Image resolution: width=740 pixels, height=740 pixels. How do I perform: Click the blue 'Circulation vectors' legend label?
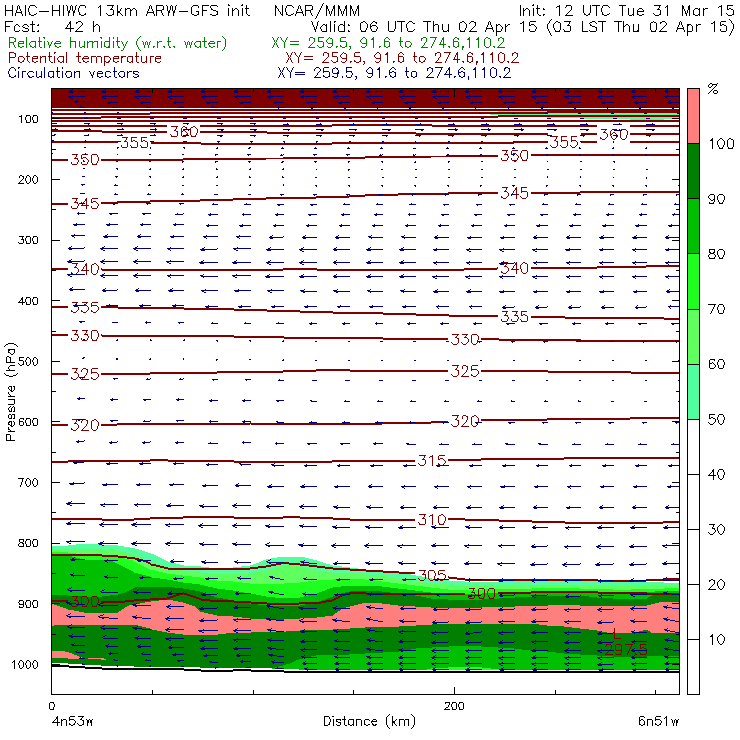(74, 73)
